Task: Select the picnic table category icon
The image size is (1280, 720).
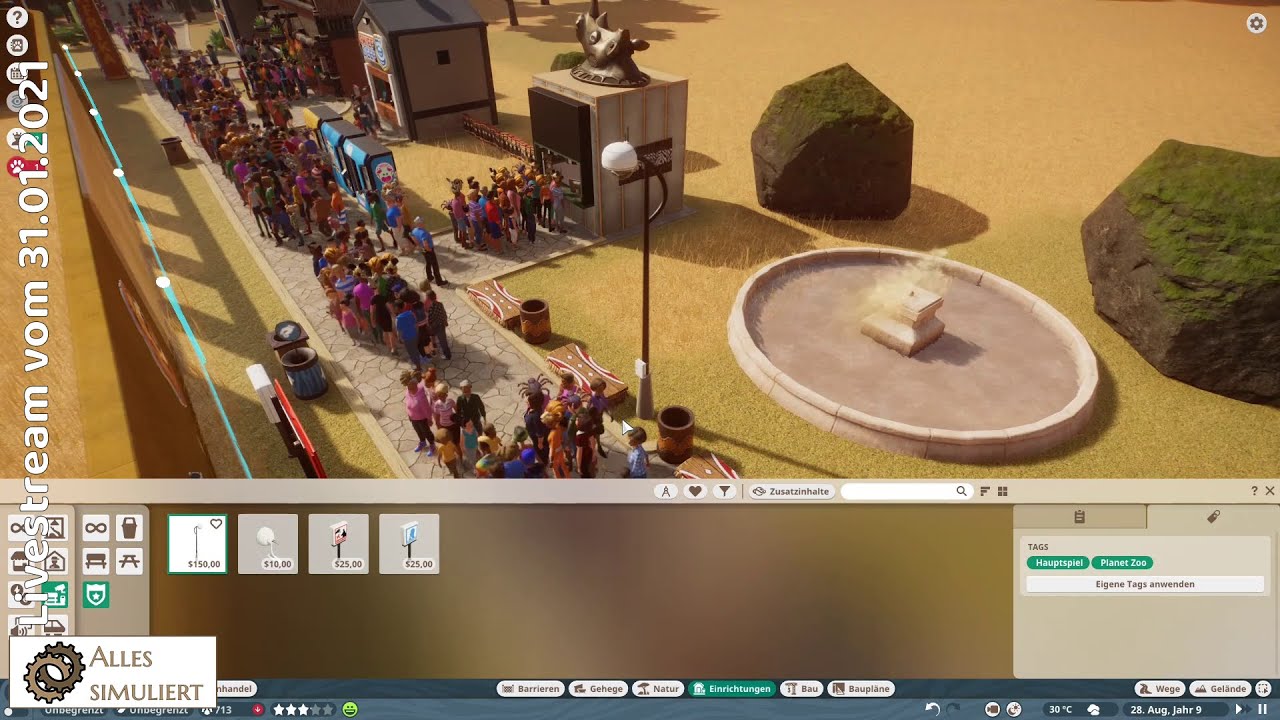Action: point(129,561)
